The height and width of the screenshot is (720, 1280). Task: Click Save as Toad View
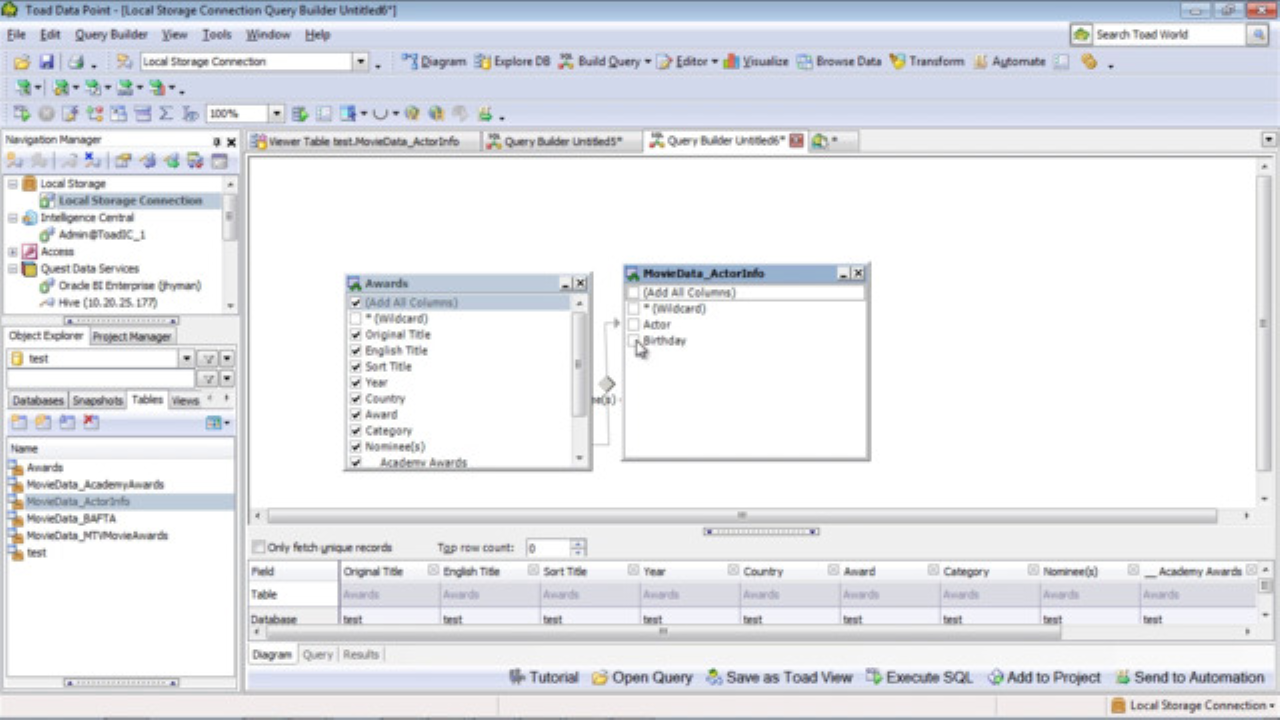tap(779, 677)
